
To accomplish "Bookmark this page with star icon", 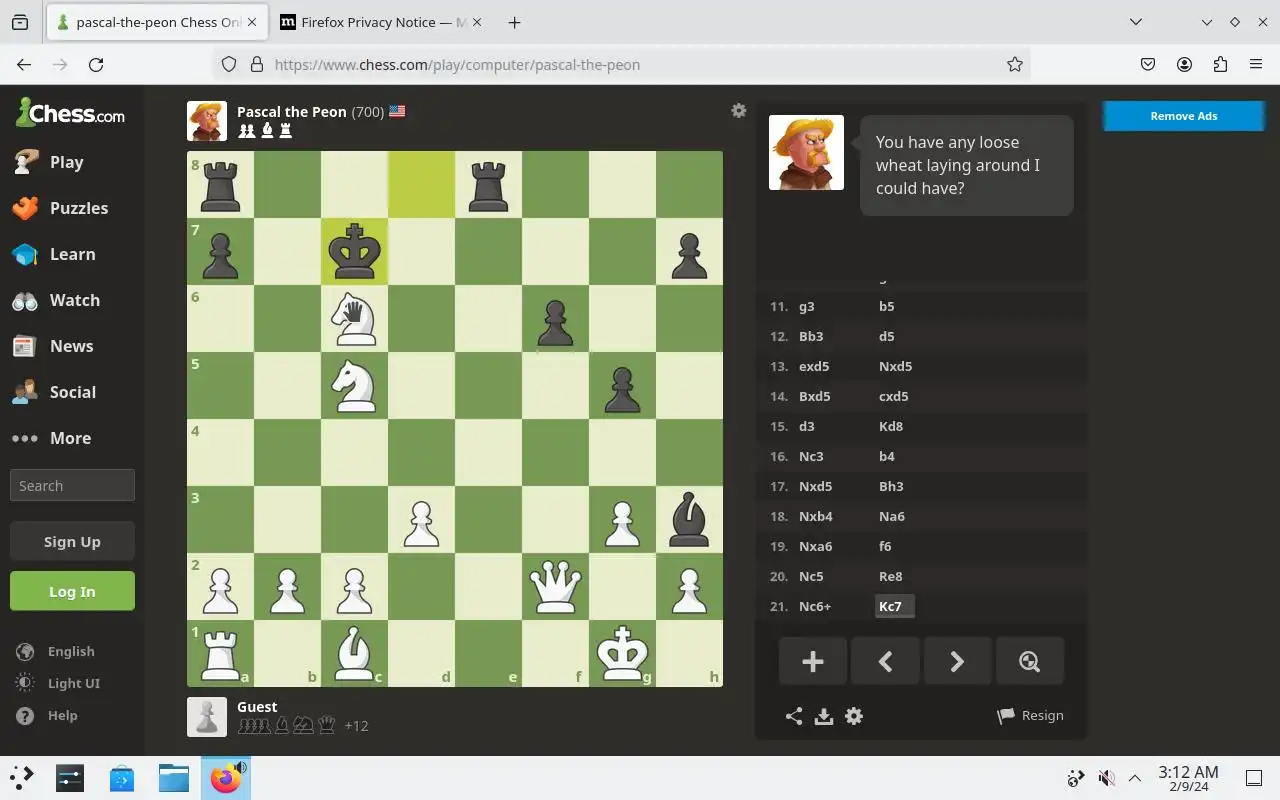I will point(1015,64).
